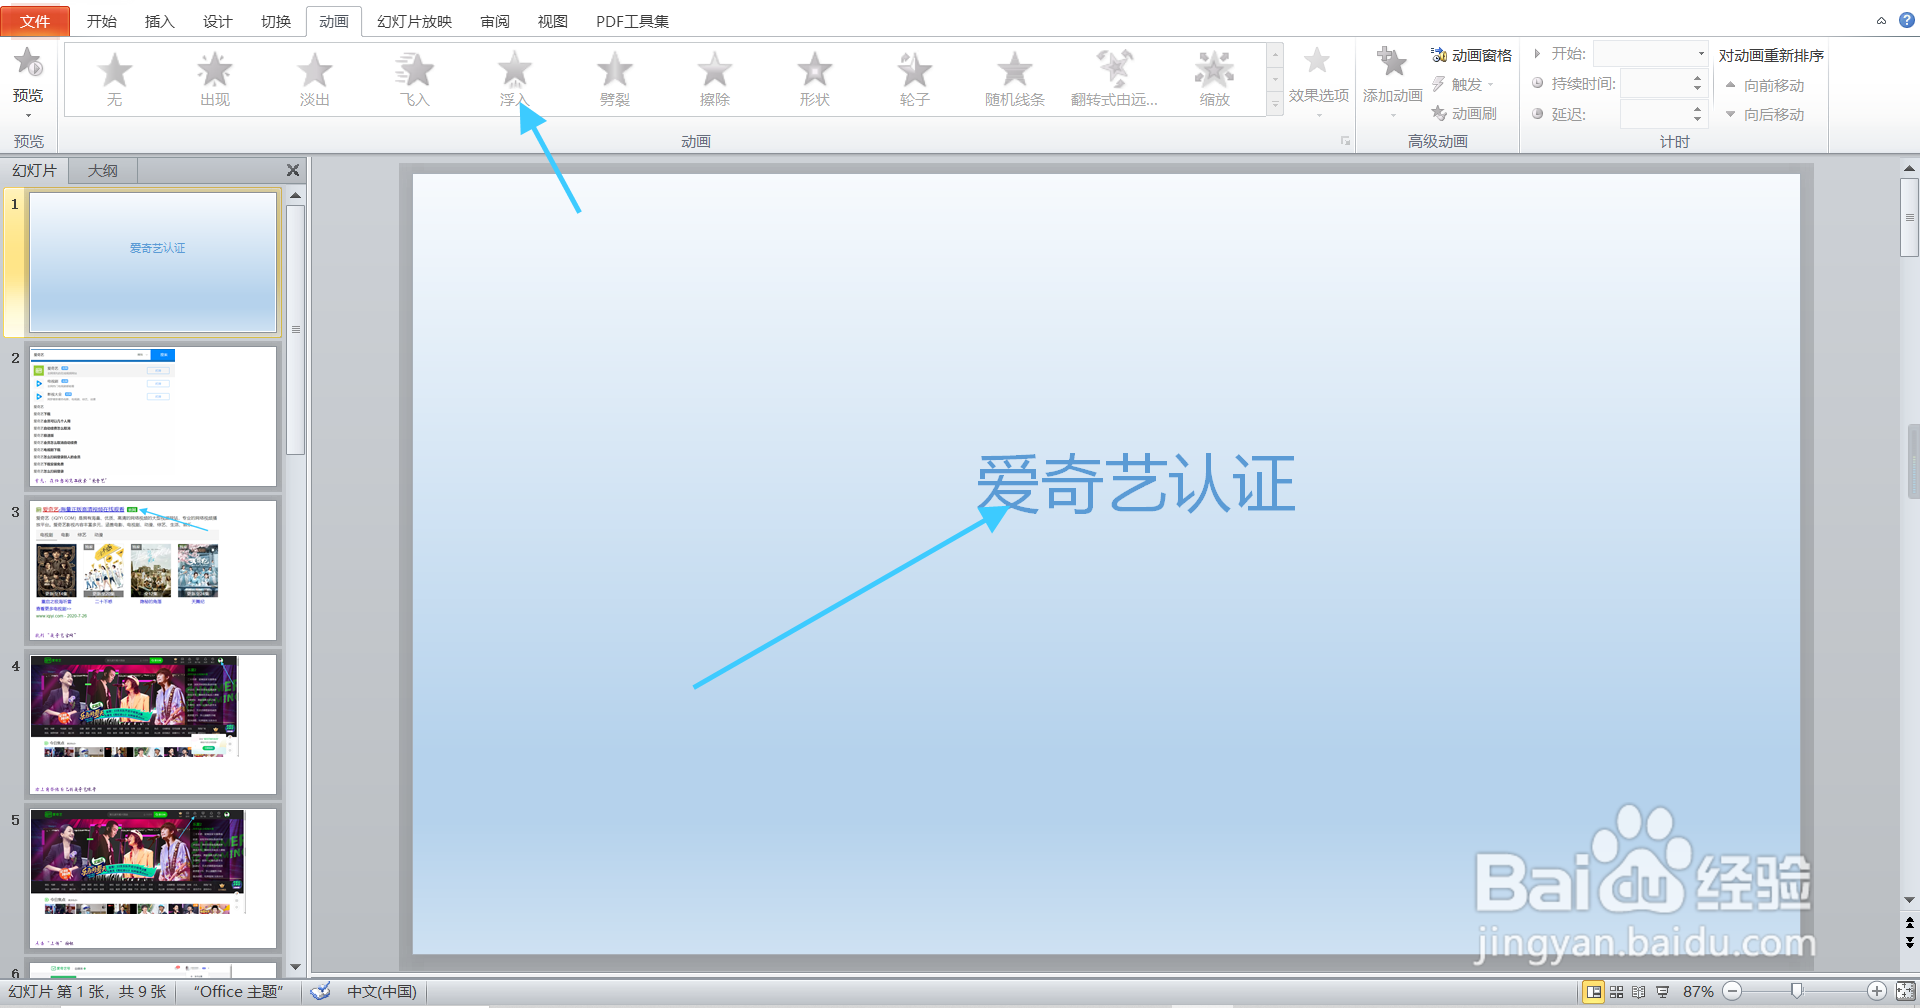Click 向前移动 move earlier button
Viewport: 1920px width, 1008px height.
pos(1765,85)
